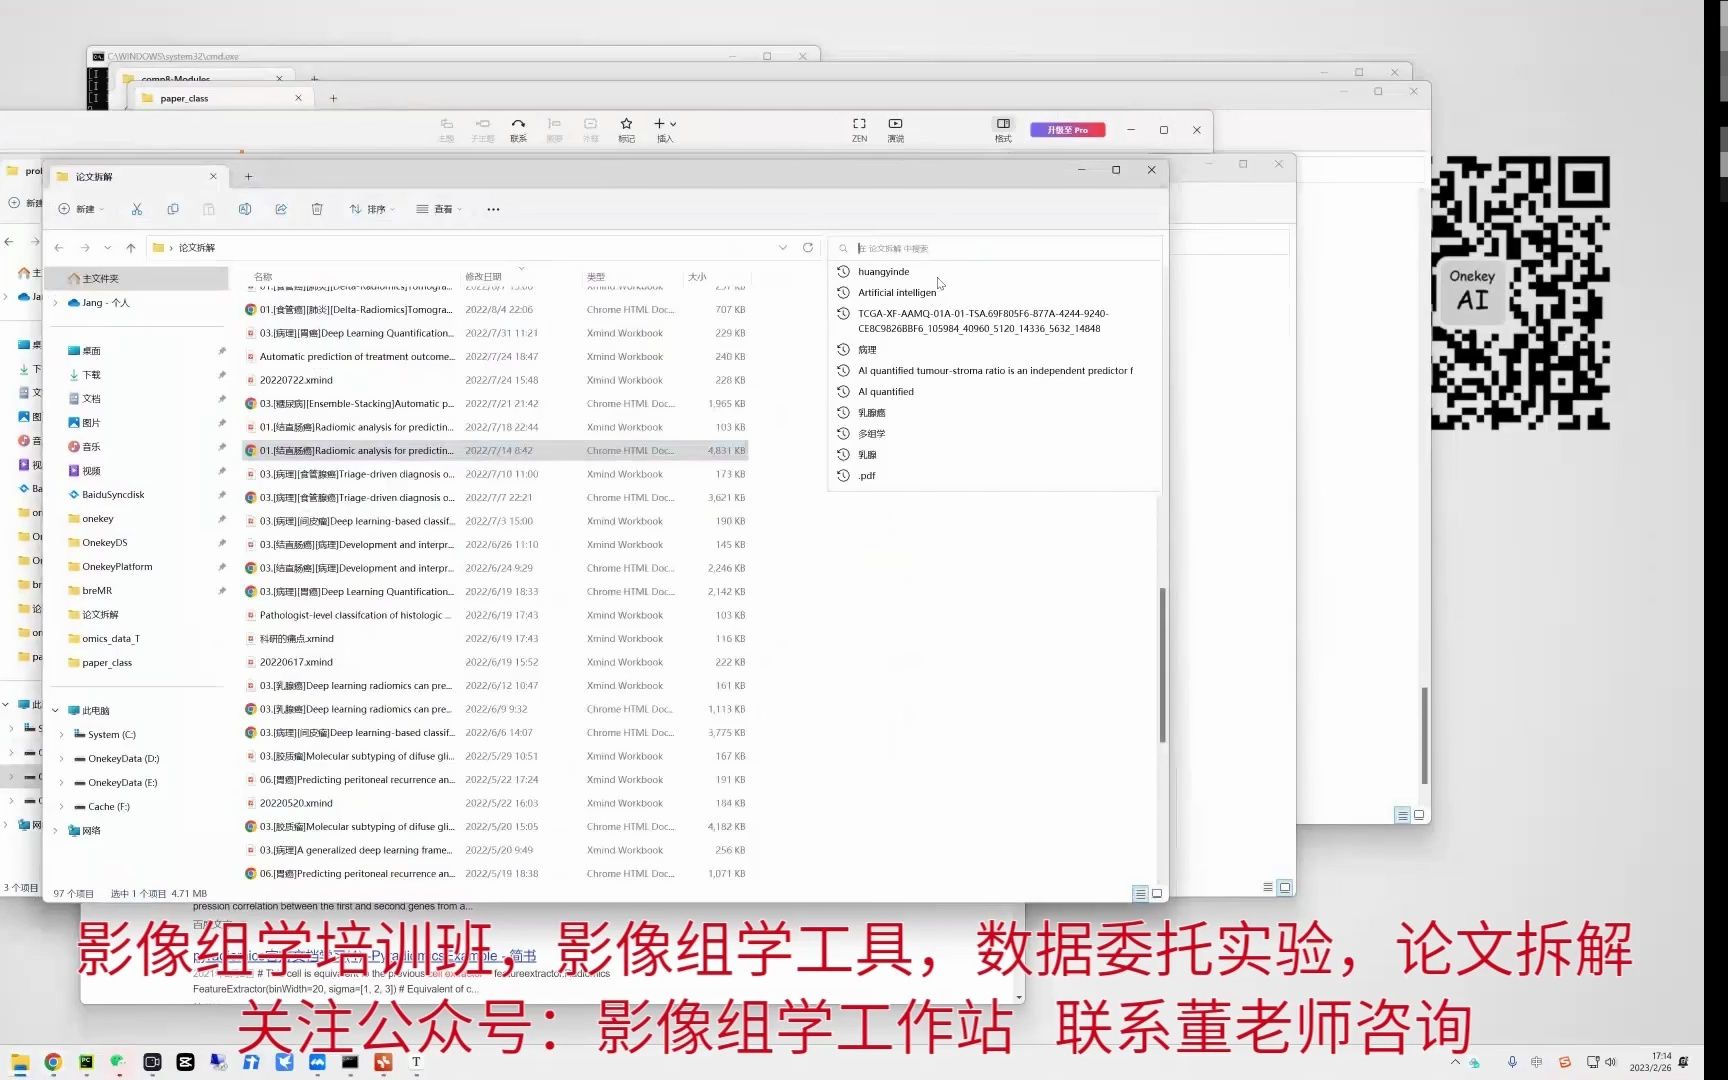Click the XMind 演说 pitch mode icon

[895, 129]
